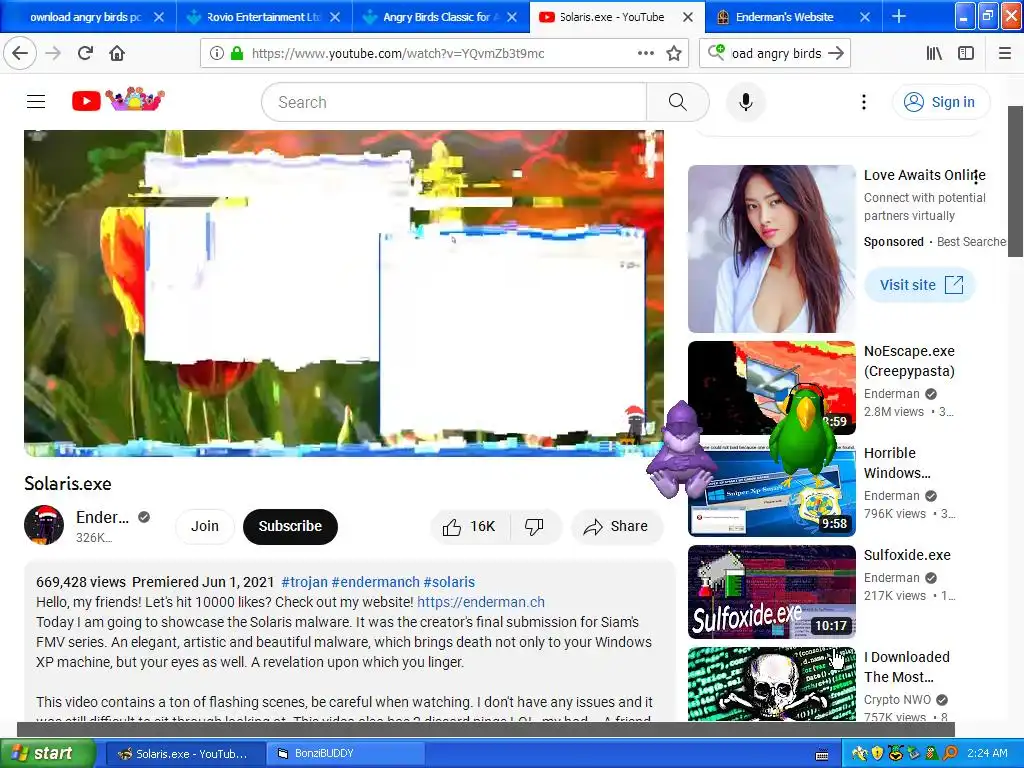
Task: Select the Solaris.exe - YouTube tab
Action: coord(611,17)
